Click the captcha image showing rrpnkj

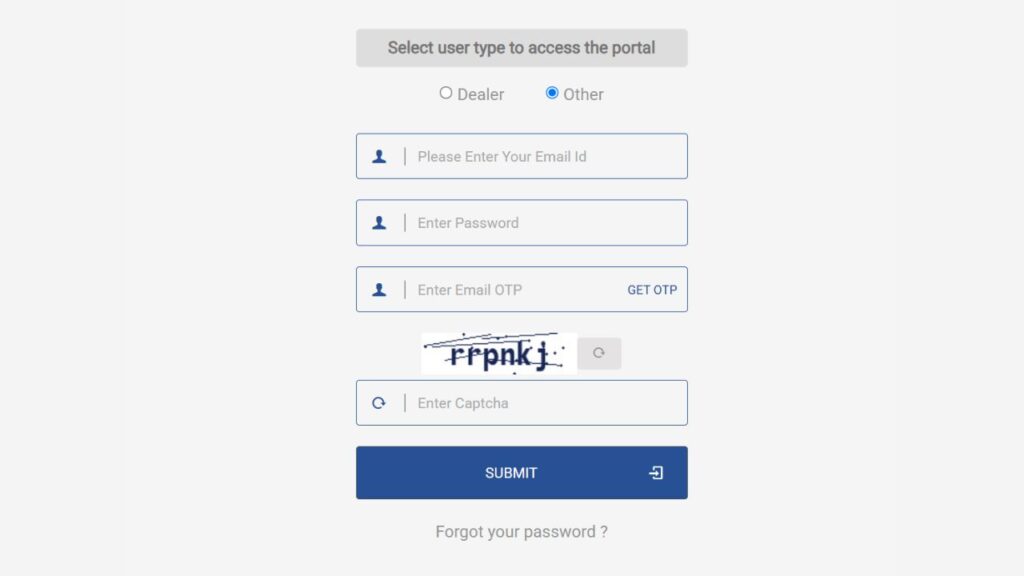(x=499, y=353)
